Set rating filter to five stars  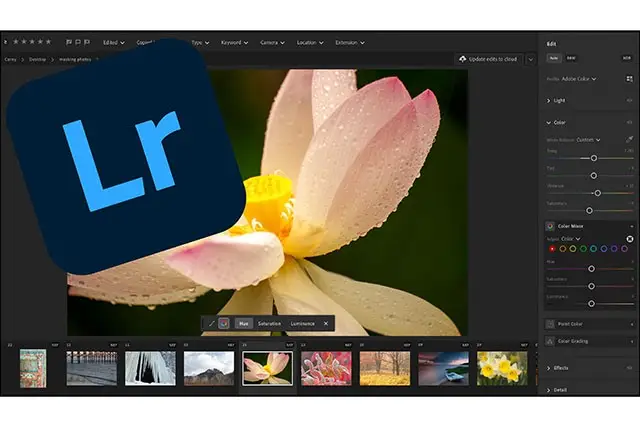coord(49,42)
